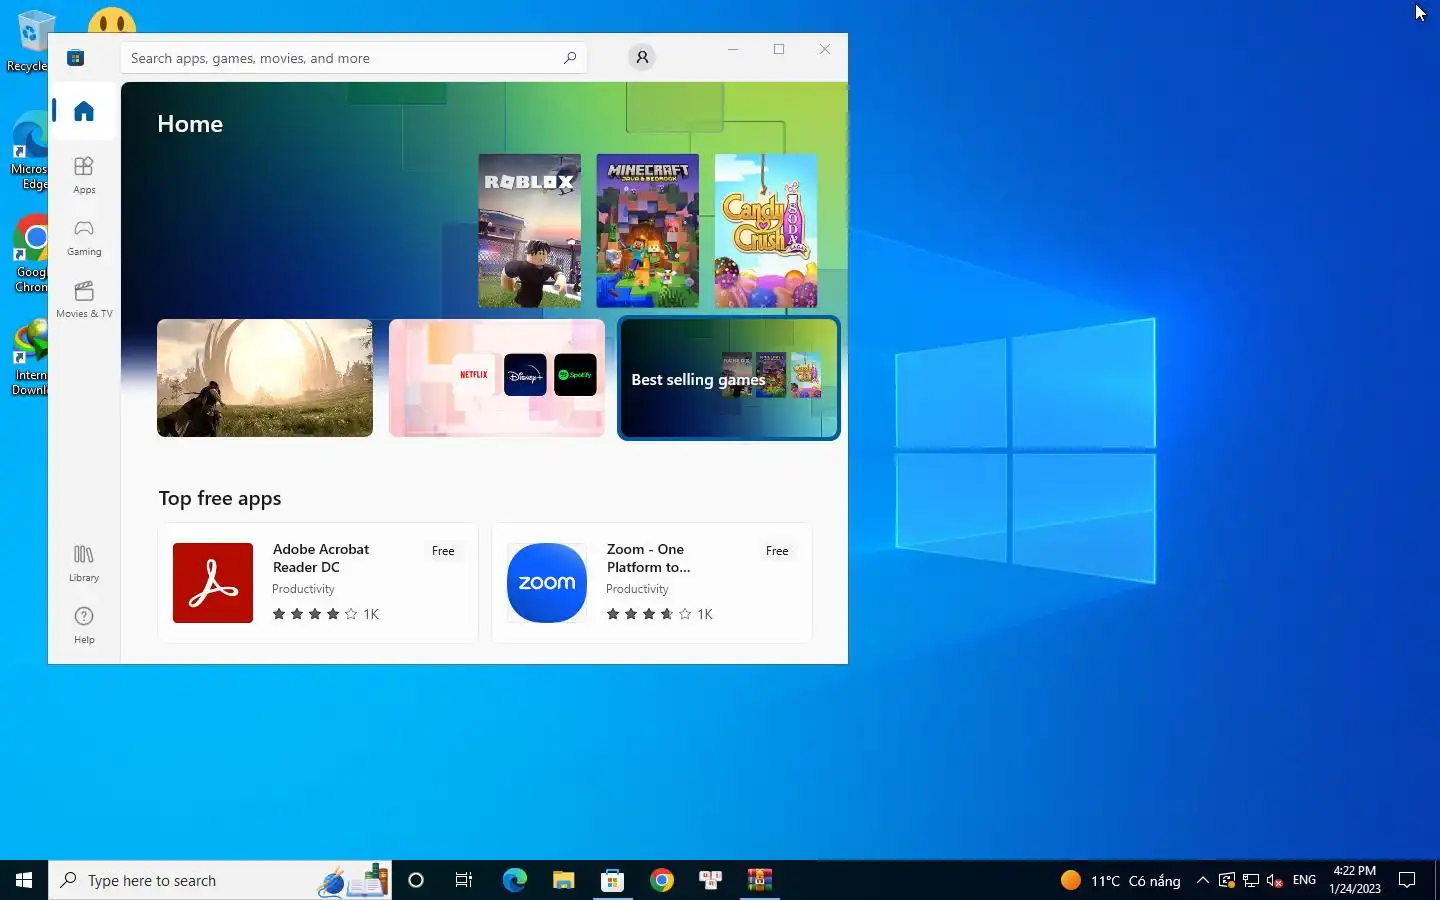Click the search apps, games, movies field

point(354,58)
